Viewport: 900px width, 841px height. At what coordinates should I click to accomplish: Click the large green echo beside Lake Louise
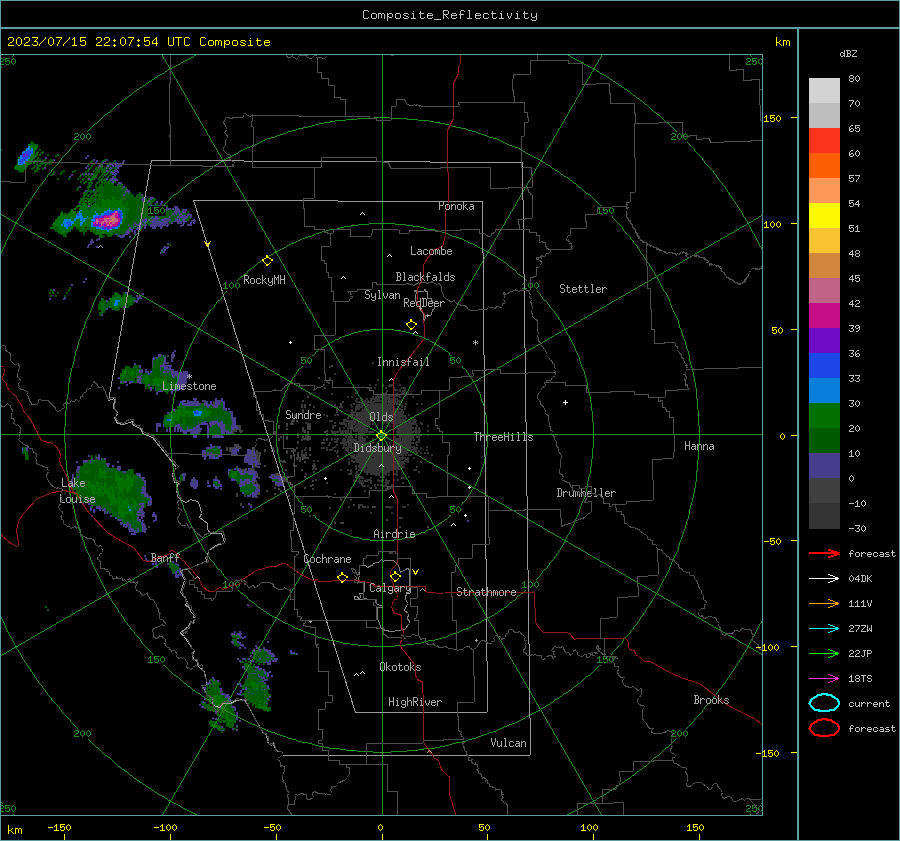tap(116, 492)
